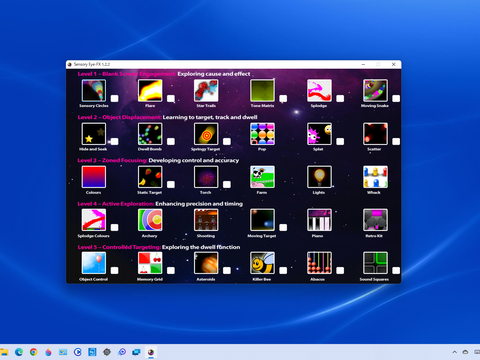480x360 pixels.
Task: Toggle the checkbox next to Splodge
Action: click(340, 98)
